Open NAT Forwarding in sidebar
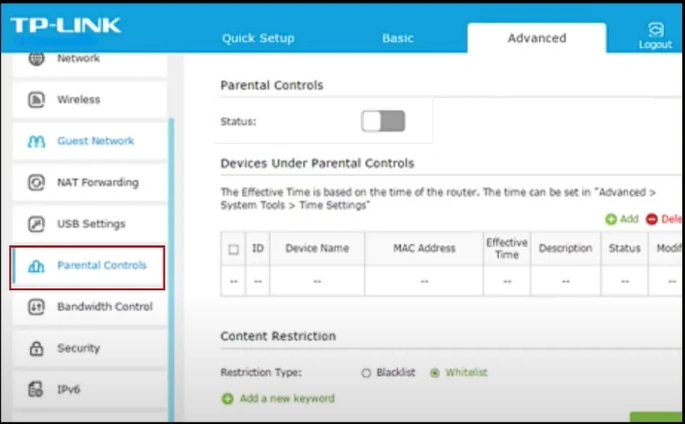 (90, 183)
